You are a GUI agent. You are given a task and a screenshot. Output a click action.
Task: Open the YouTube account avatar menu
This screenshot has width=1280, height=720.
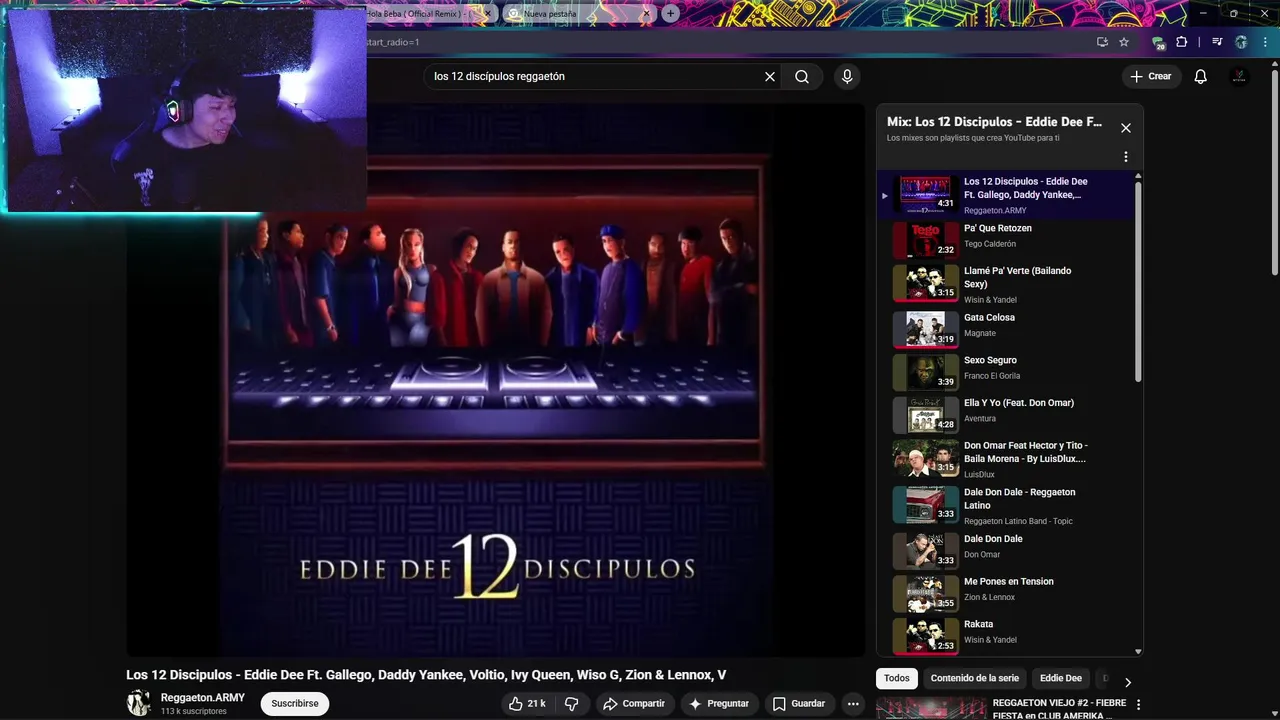pos(1240,76)
